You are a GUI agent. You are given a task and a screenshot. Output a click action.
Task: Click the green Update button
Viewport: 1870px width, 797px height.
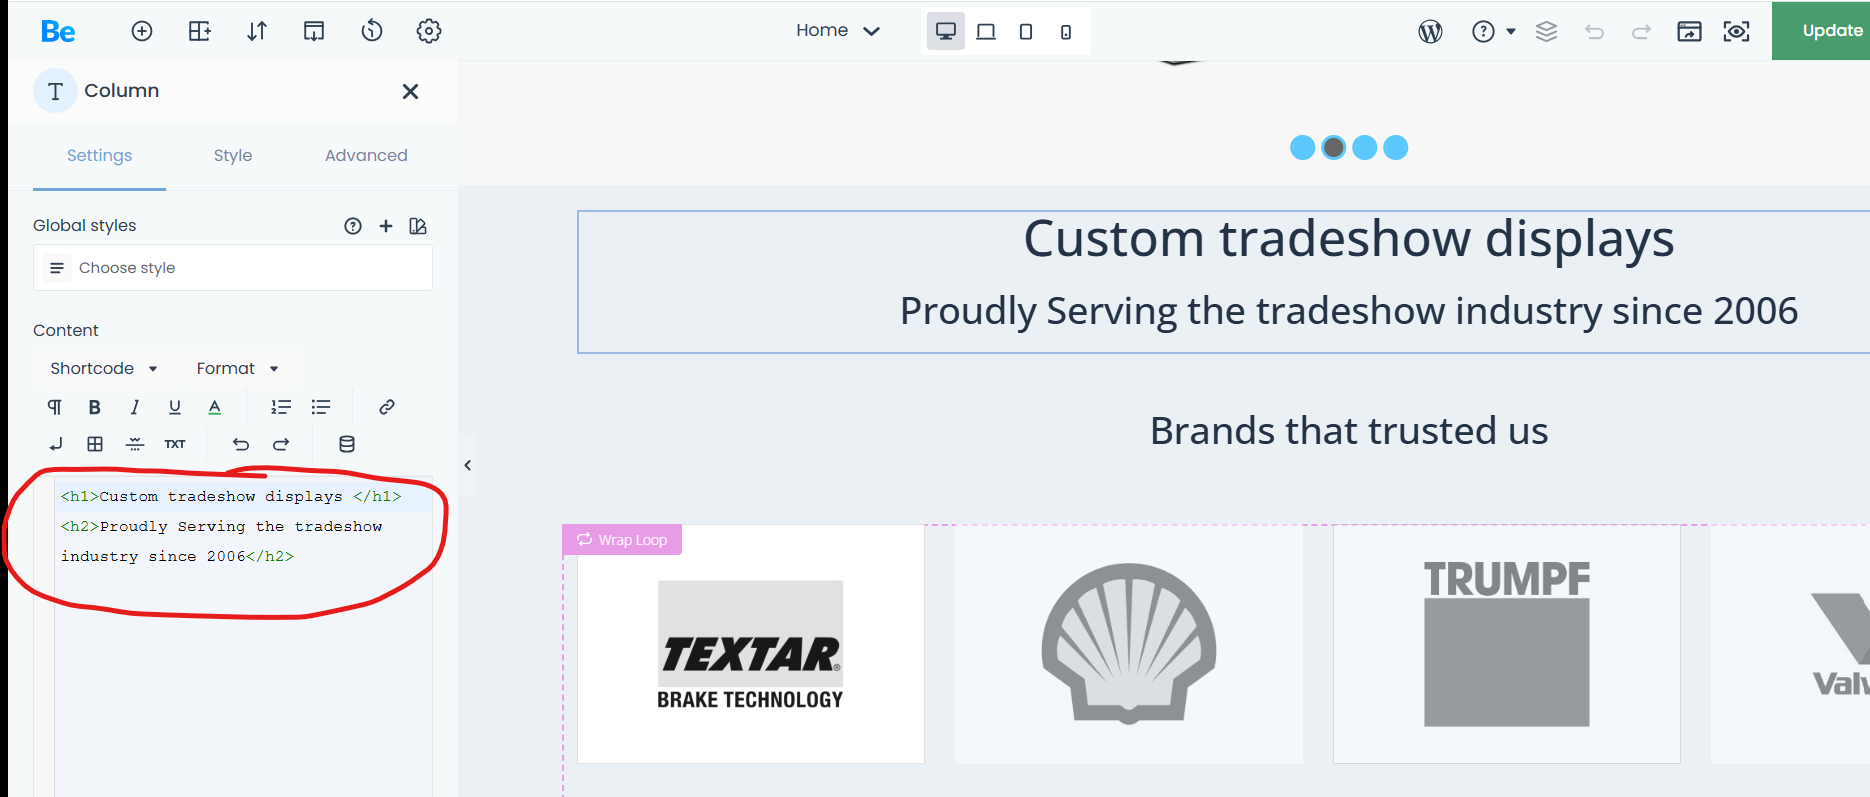(1821, 31)
